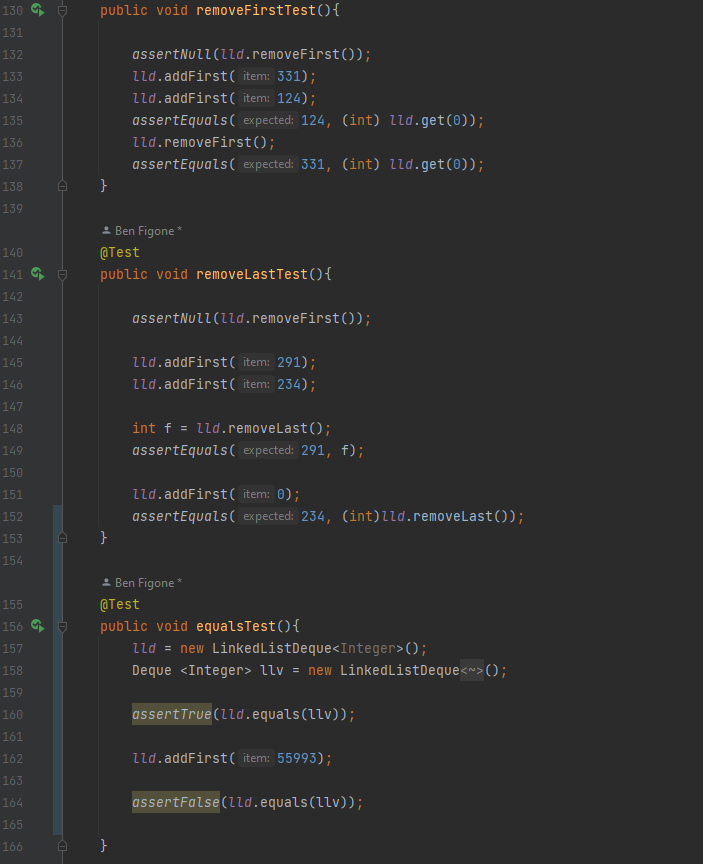Click the highlighted assertTrue call
703x864 pixels.
[x=172, y=714]
